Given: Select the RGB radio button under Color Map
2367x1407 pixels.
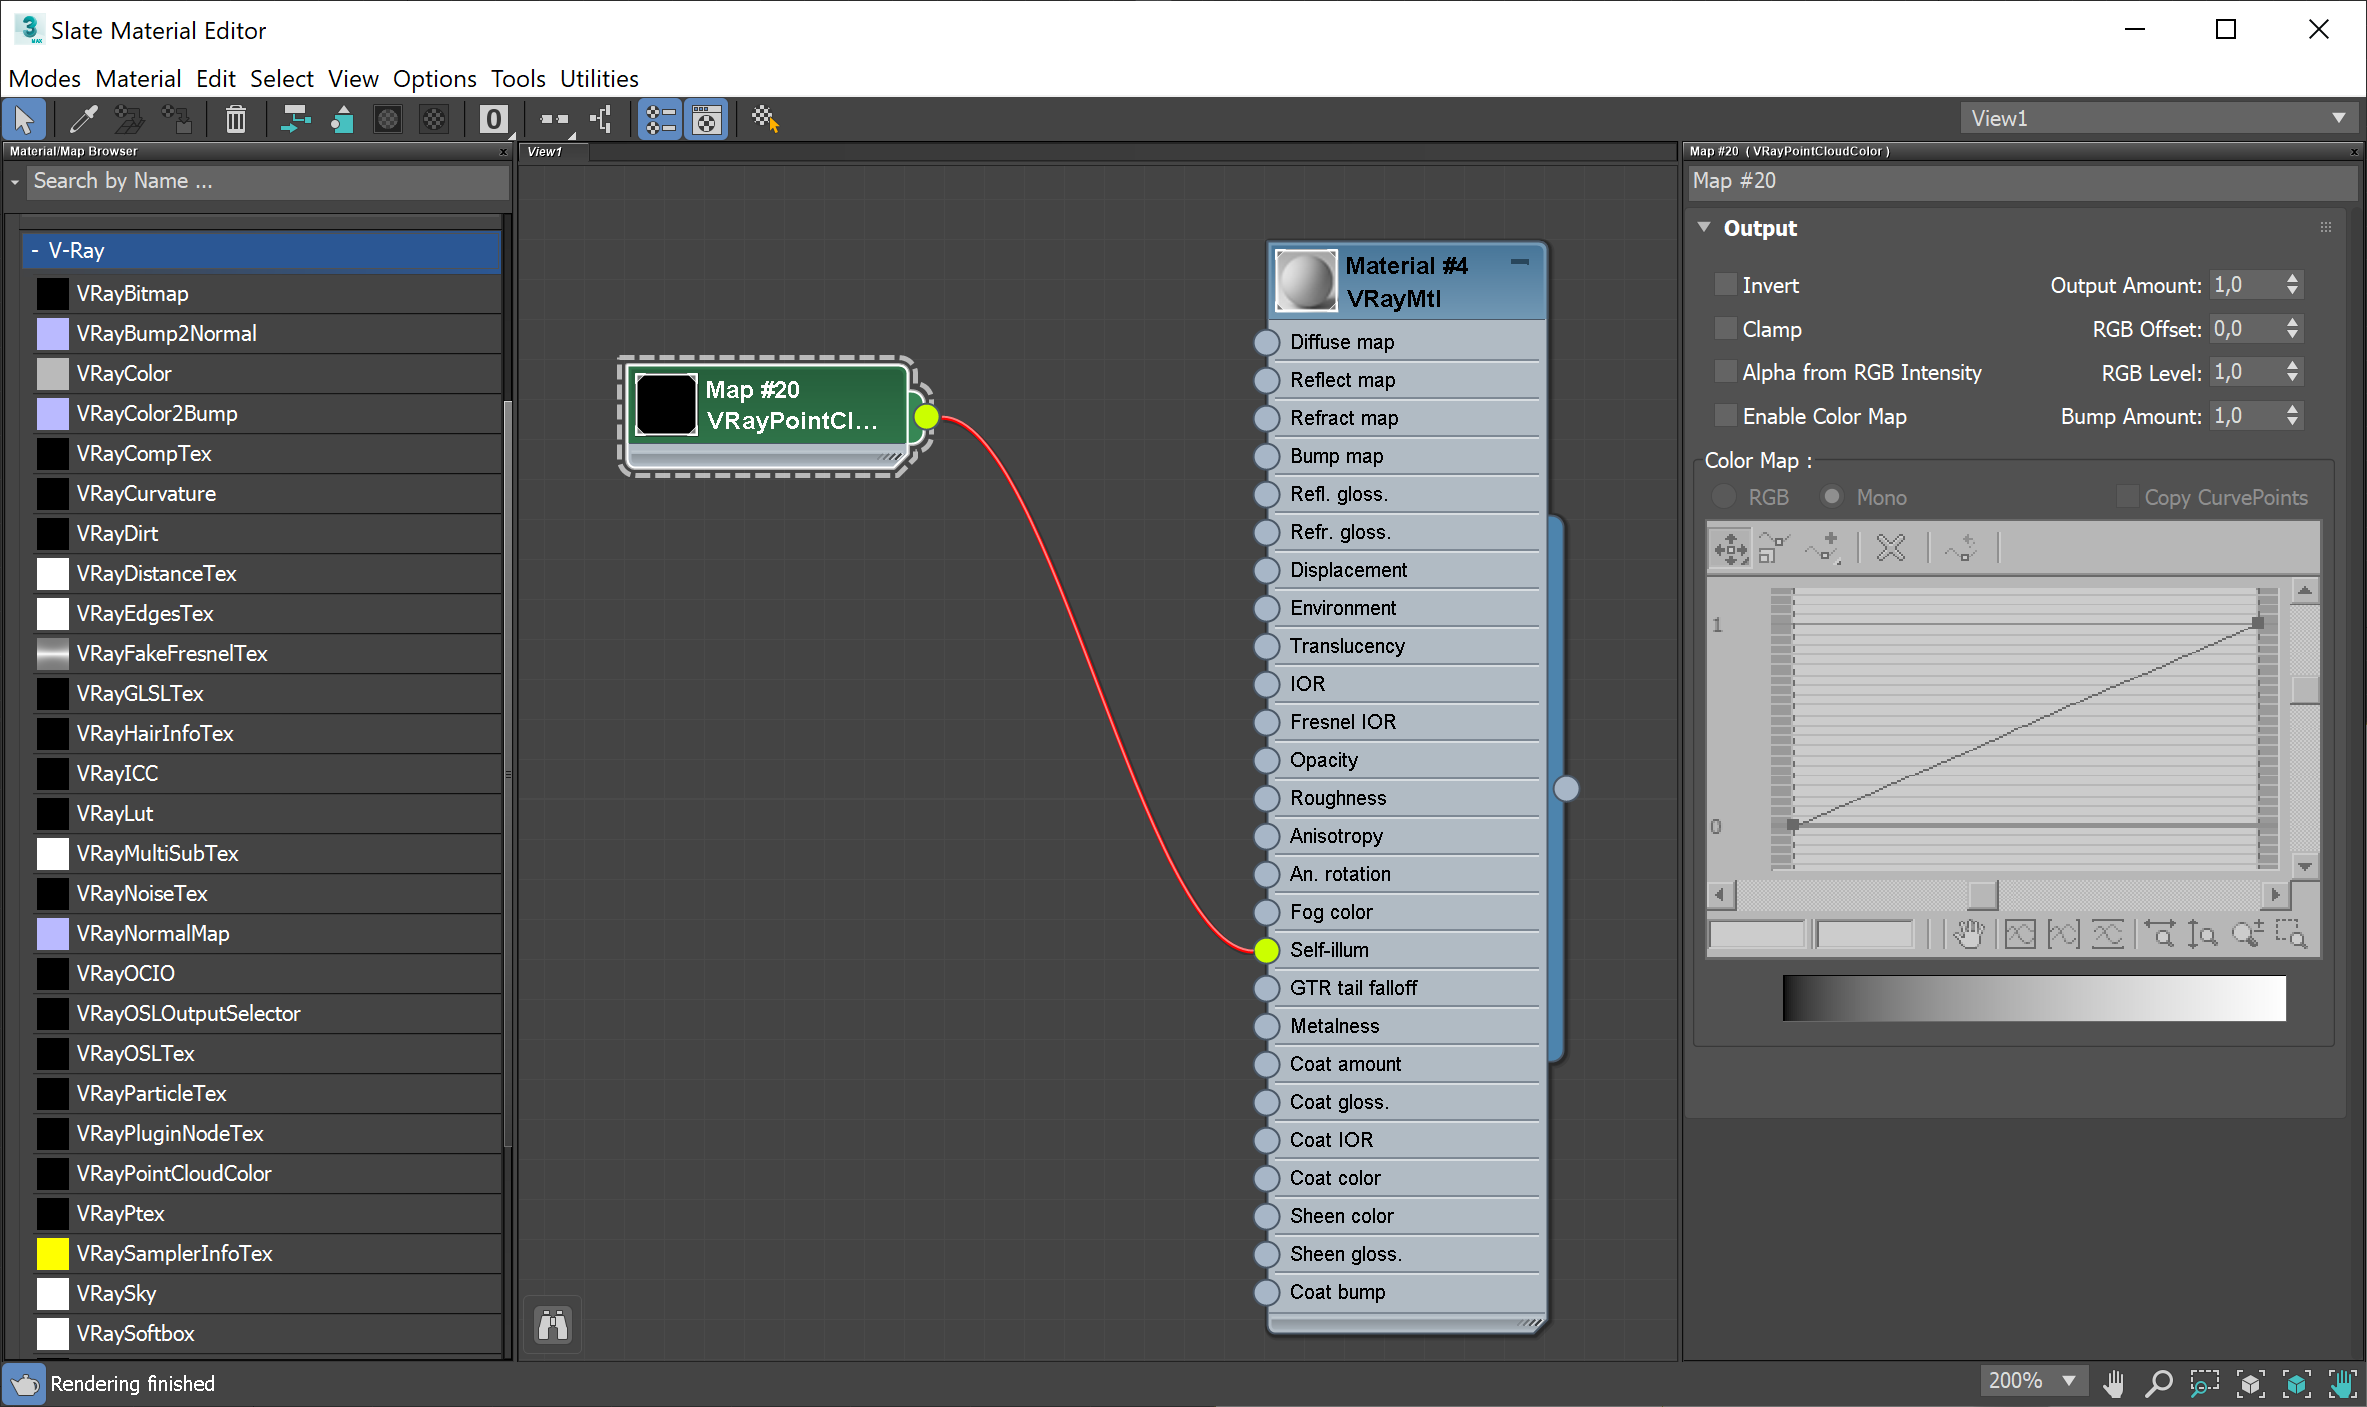Looking at the screenshot, I should click(1724, 496).
